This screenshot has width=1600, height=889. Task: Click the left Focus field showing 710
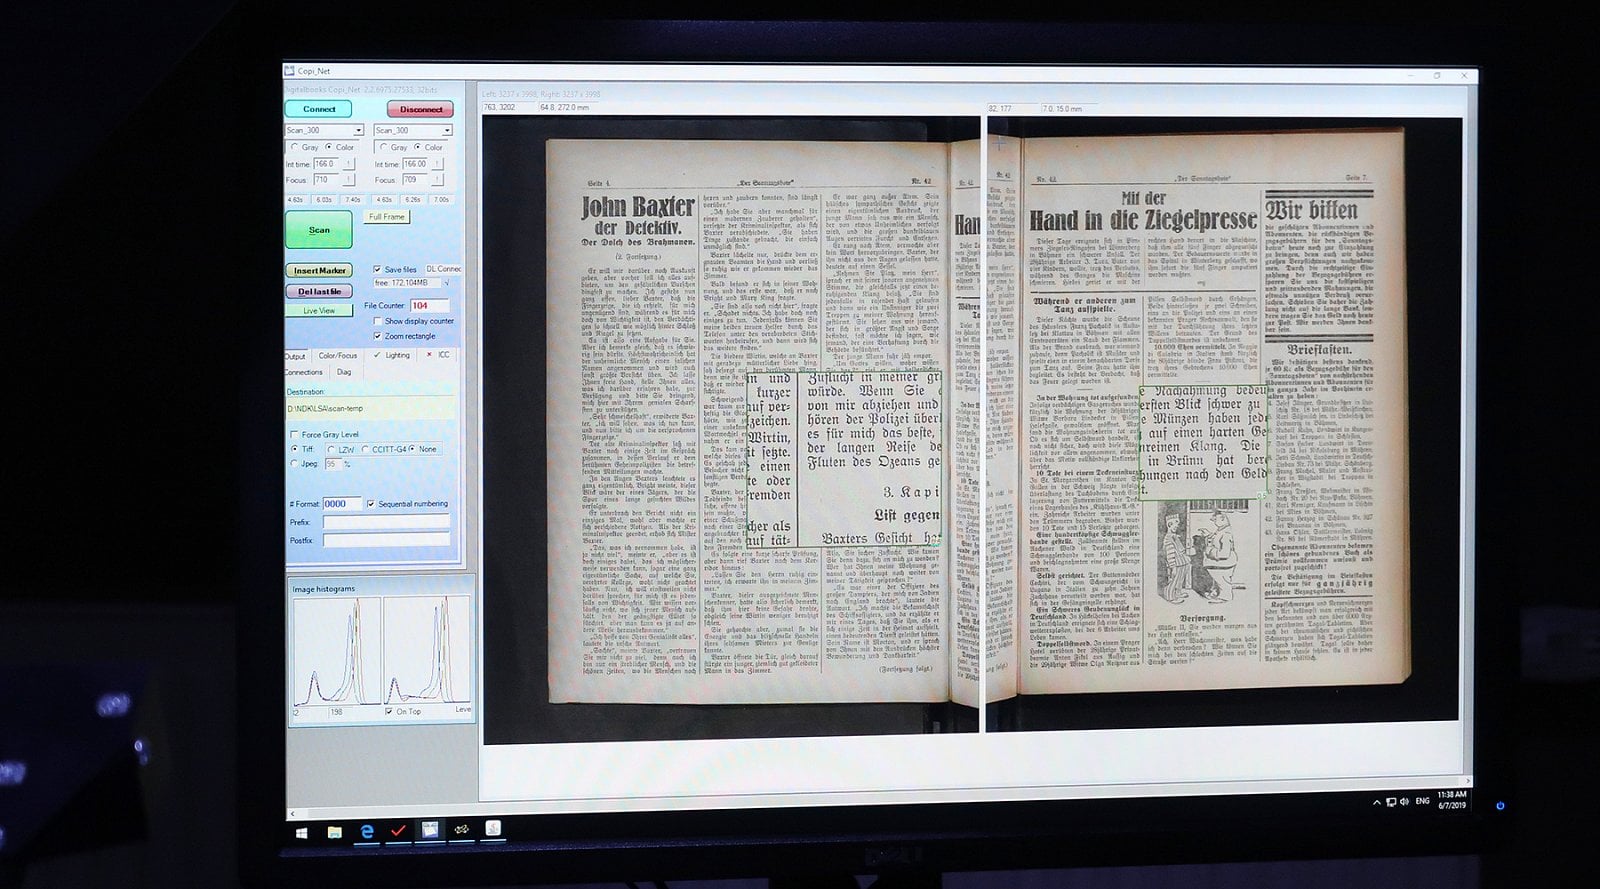click(326, 180)
